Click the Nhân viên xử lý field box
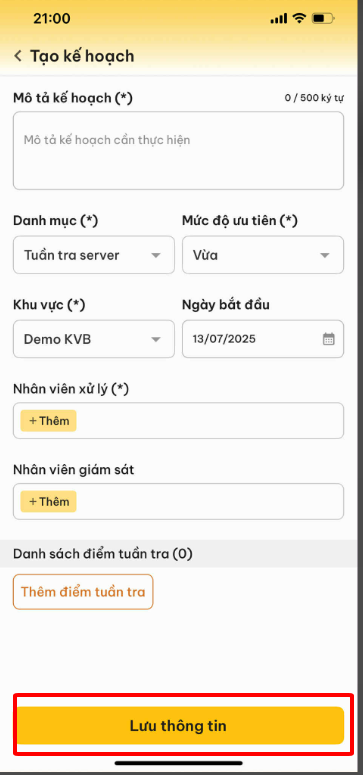363x775 pixels. (179, 421)
